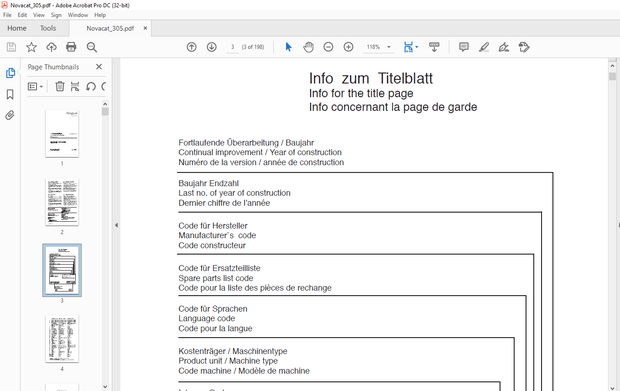
Task: Bookmark document with the star icon
Action: 31,47
